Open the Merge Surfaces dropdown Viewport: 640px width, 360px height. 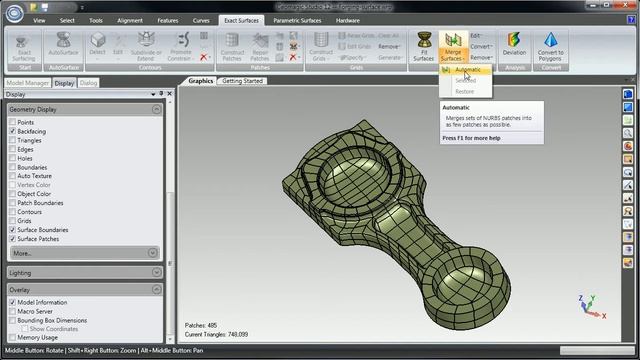[x=453, y=56]
